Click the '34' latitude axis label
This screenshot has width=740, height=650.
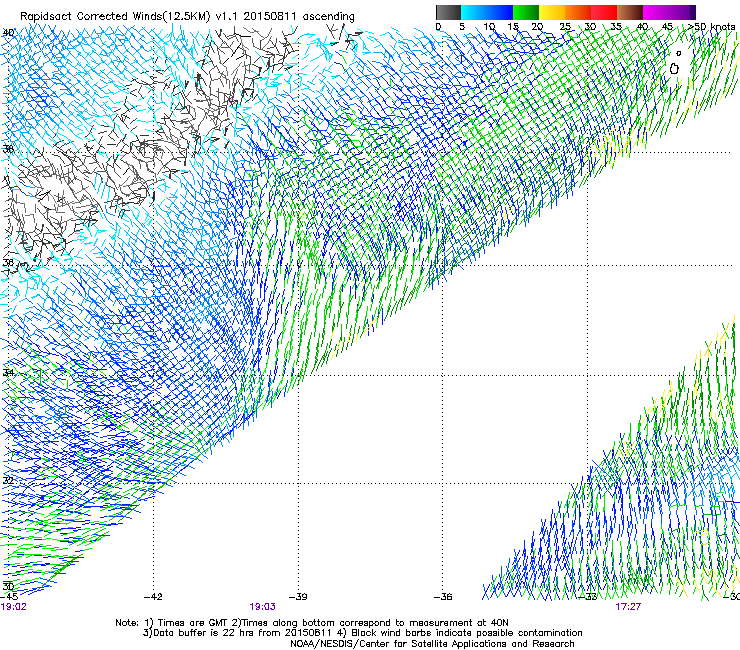8,372
